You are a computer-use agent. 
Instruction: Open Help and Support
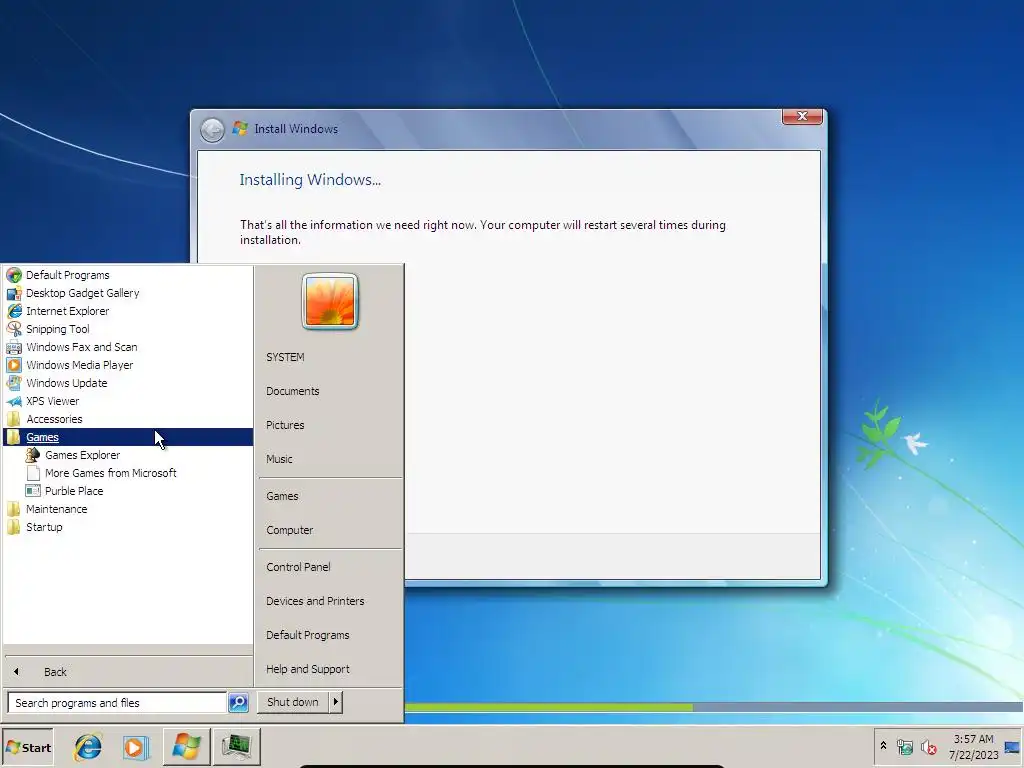(308, 669)
